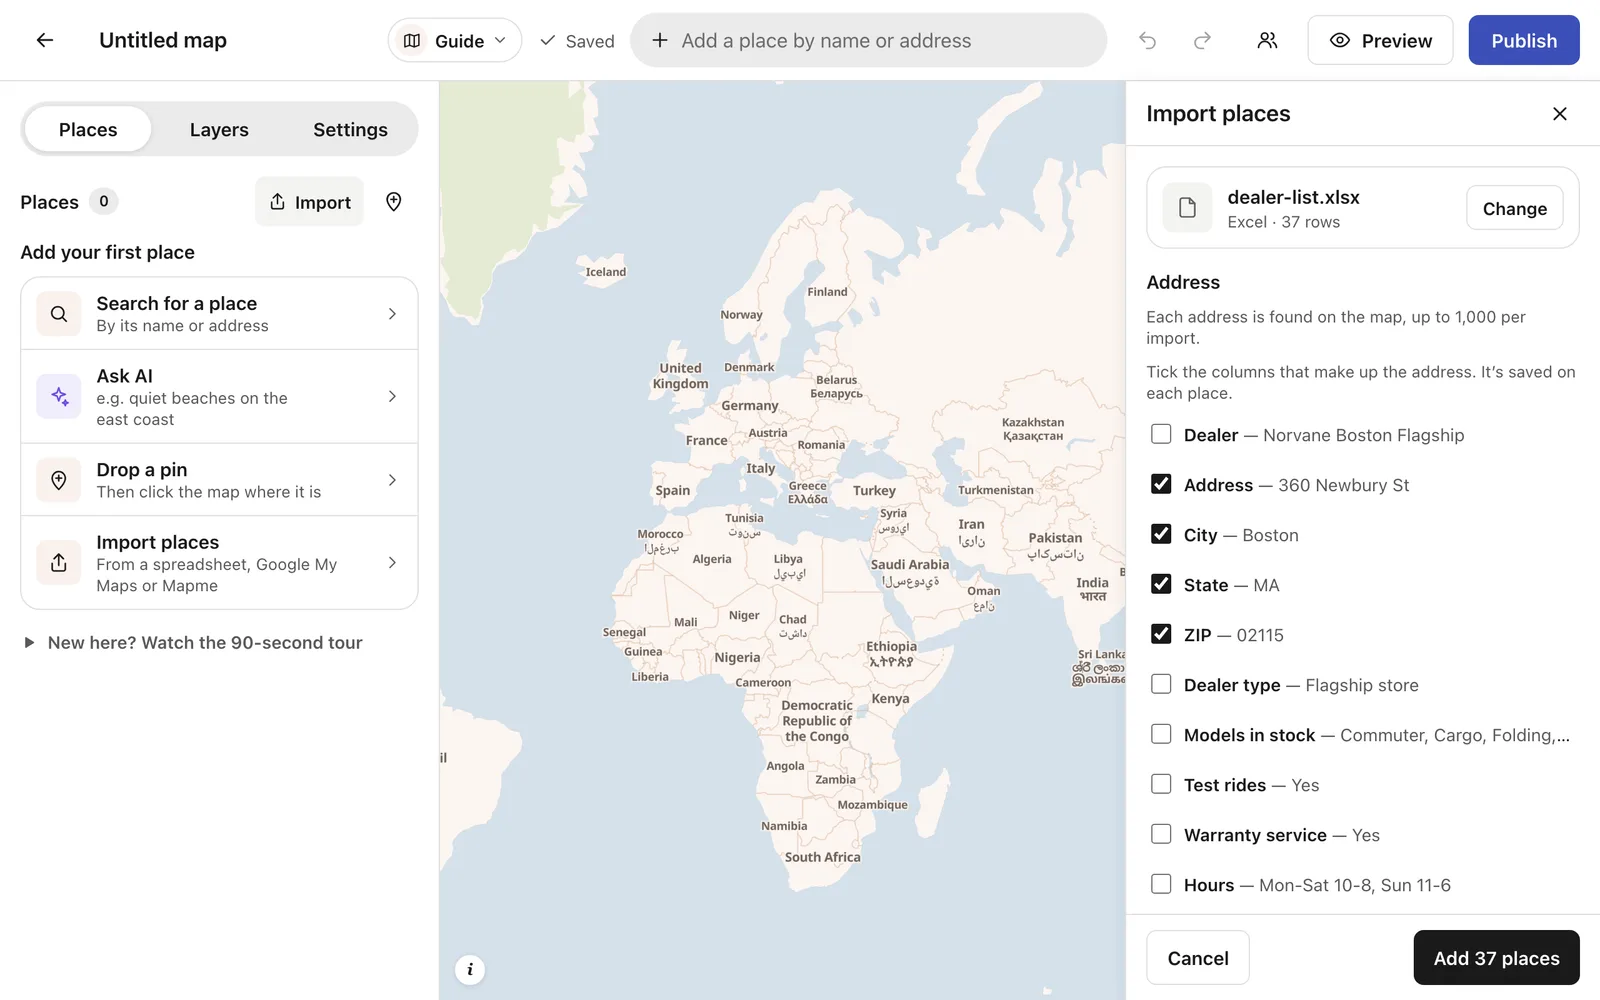
Task: Tick the Dealer column checkbox
Action: pos(1161,434)
